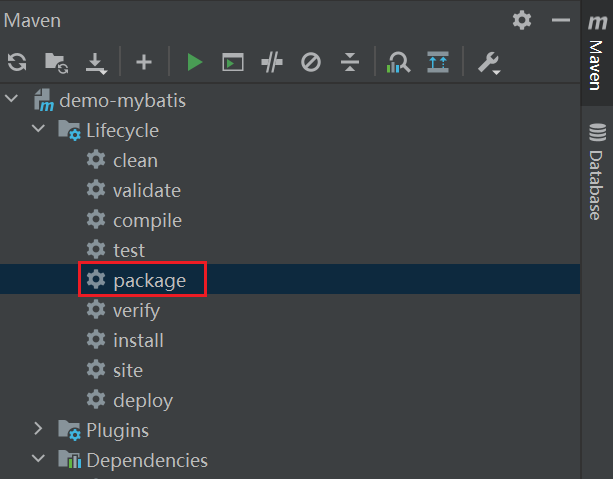The width and height of the screenshot is (613, 479).
Task: Collapse the Dependencies node
Action: (x=39, y=460)
